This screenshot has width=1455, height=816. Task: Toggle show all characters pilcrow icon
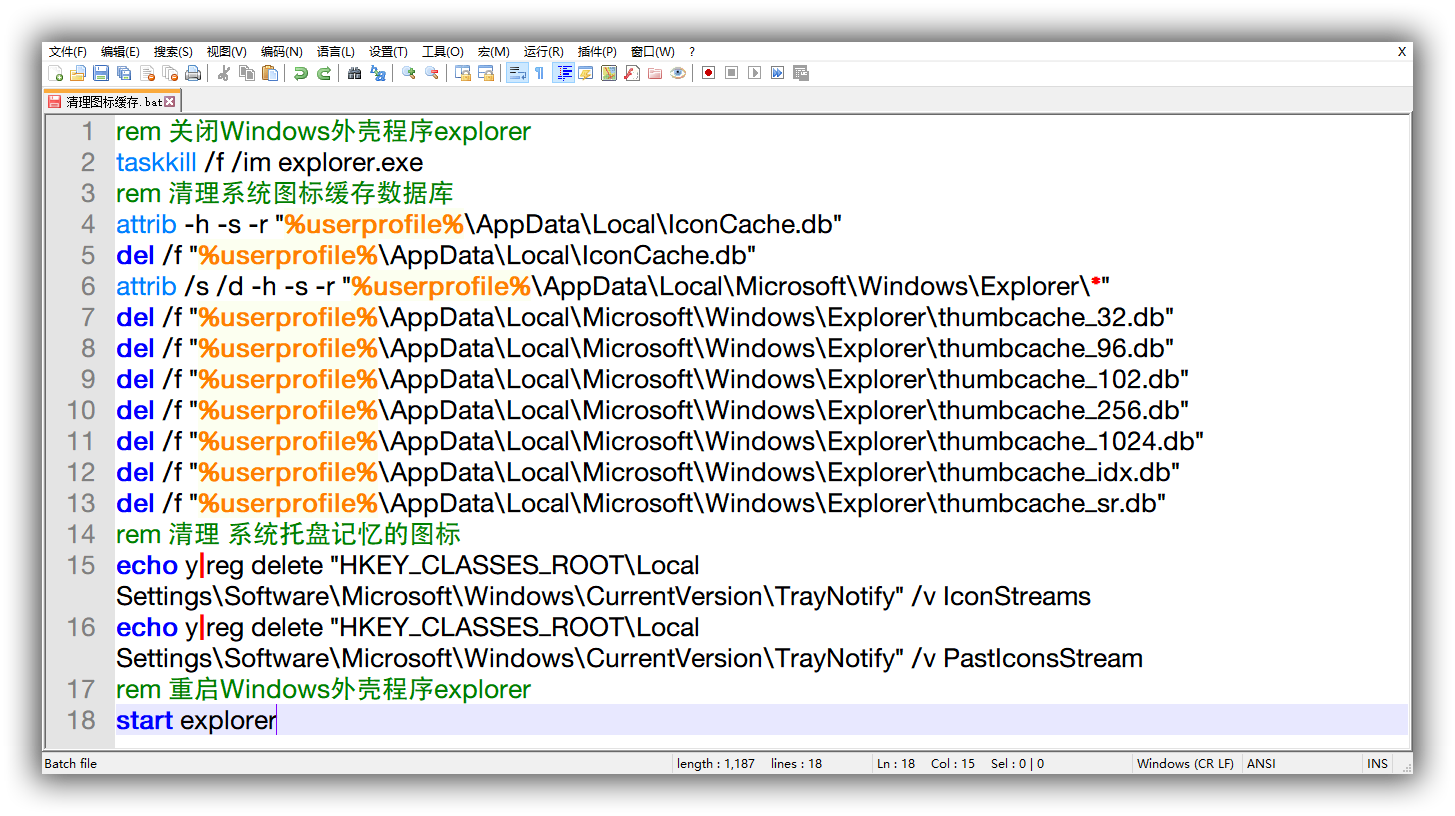pos(540,73)
